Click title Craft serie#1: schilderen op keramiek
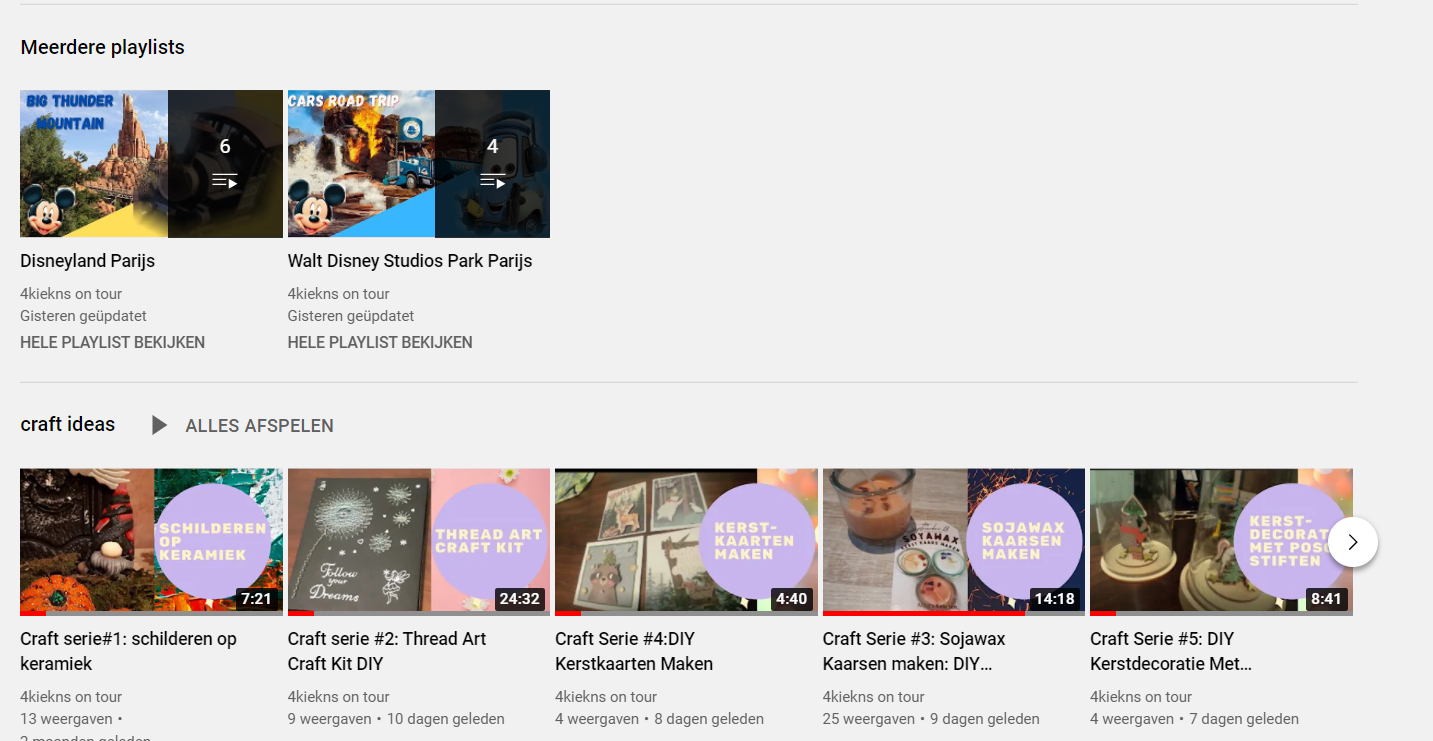1433x741 pixels. point(129,651)
